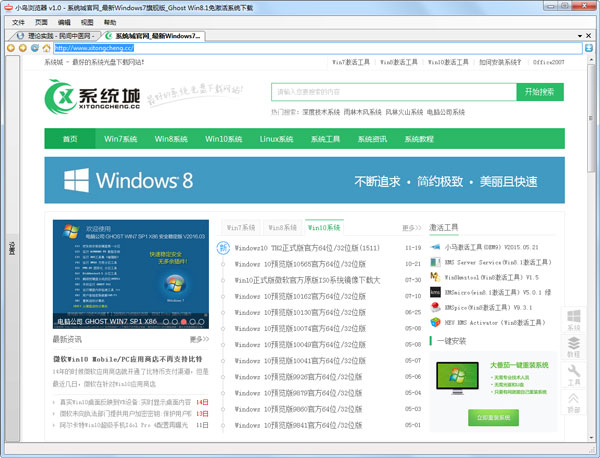
Task: Click the vertical scrollbar up arrow
Action: tap(591, 60)
